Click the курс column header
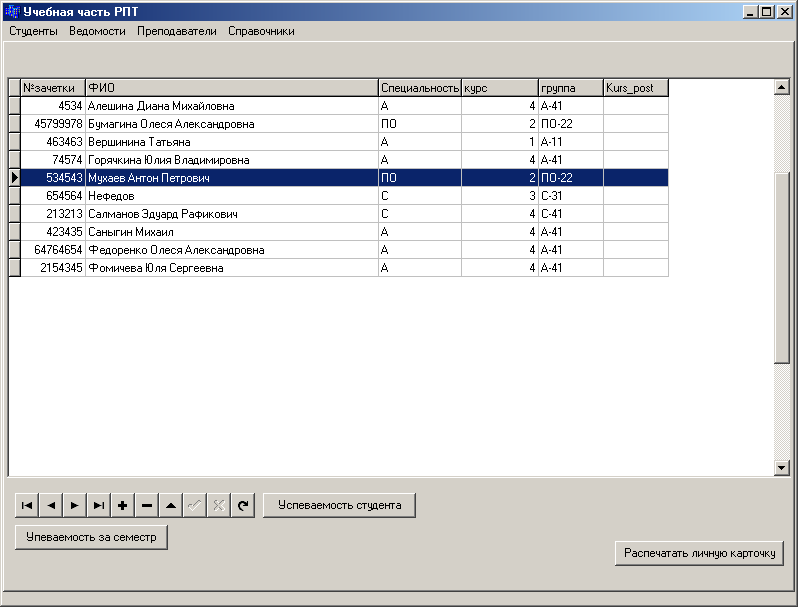 tap(500, 88)
